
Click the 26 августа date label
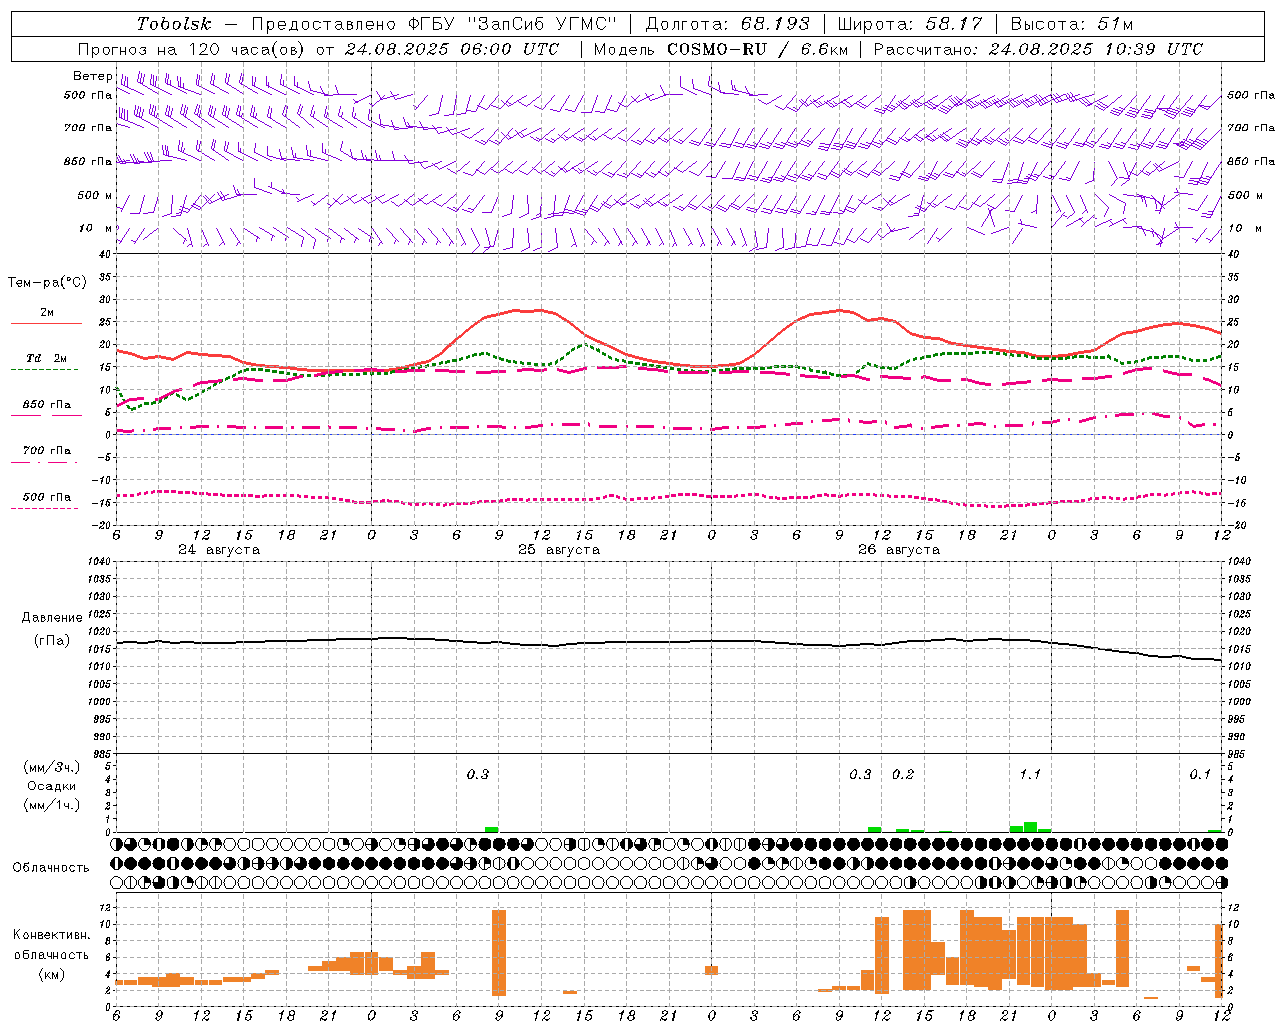click(899, 550)
